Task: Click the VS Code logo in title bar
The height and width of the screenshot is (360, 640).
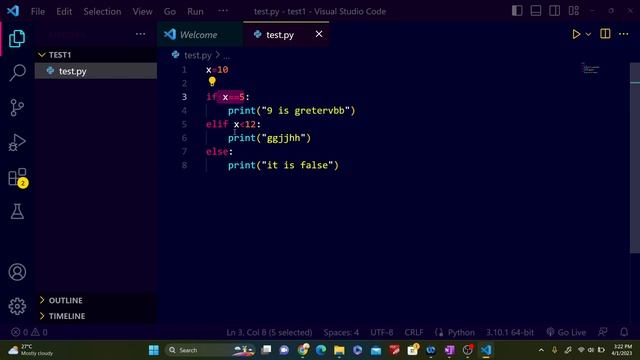Action: pyautogui.click(x=13, y=11)
